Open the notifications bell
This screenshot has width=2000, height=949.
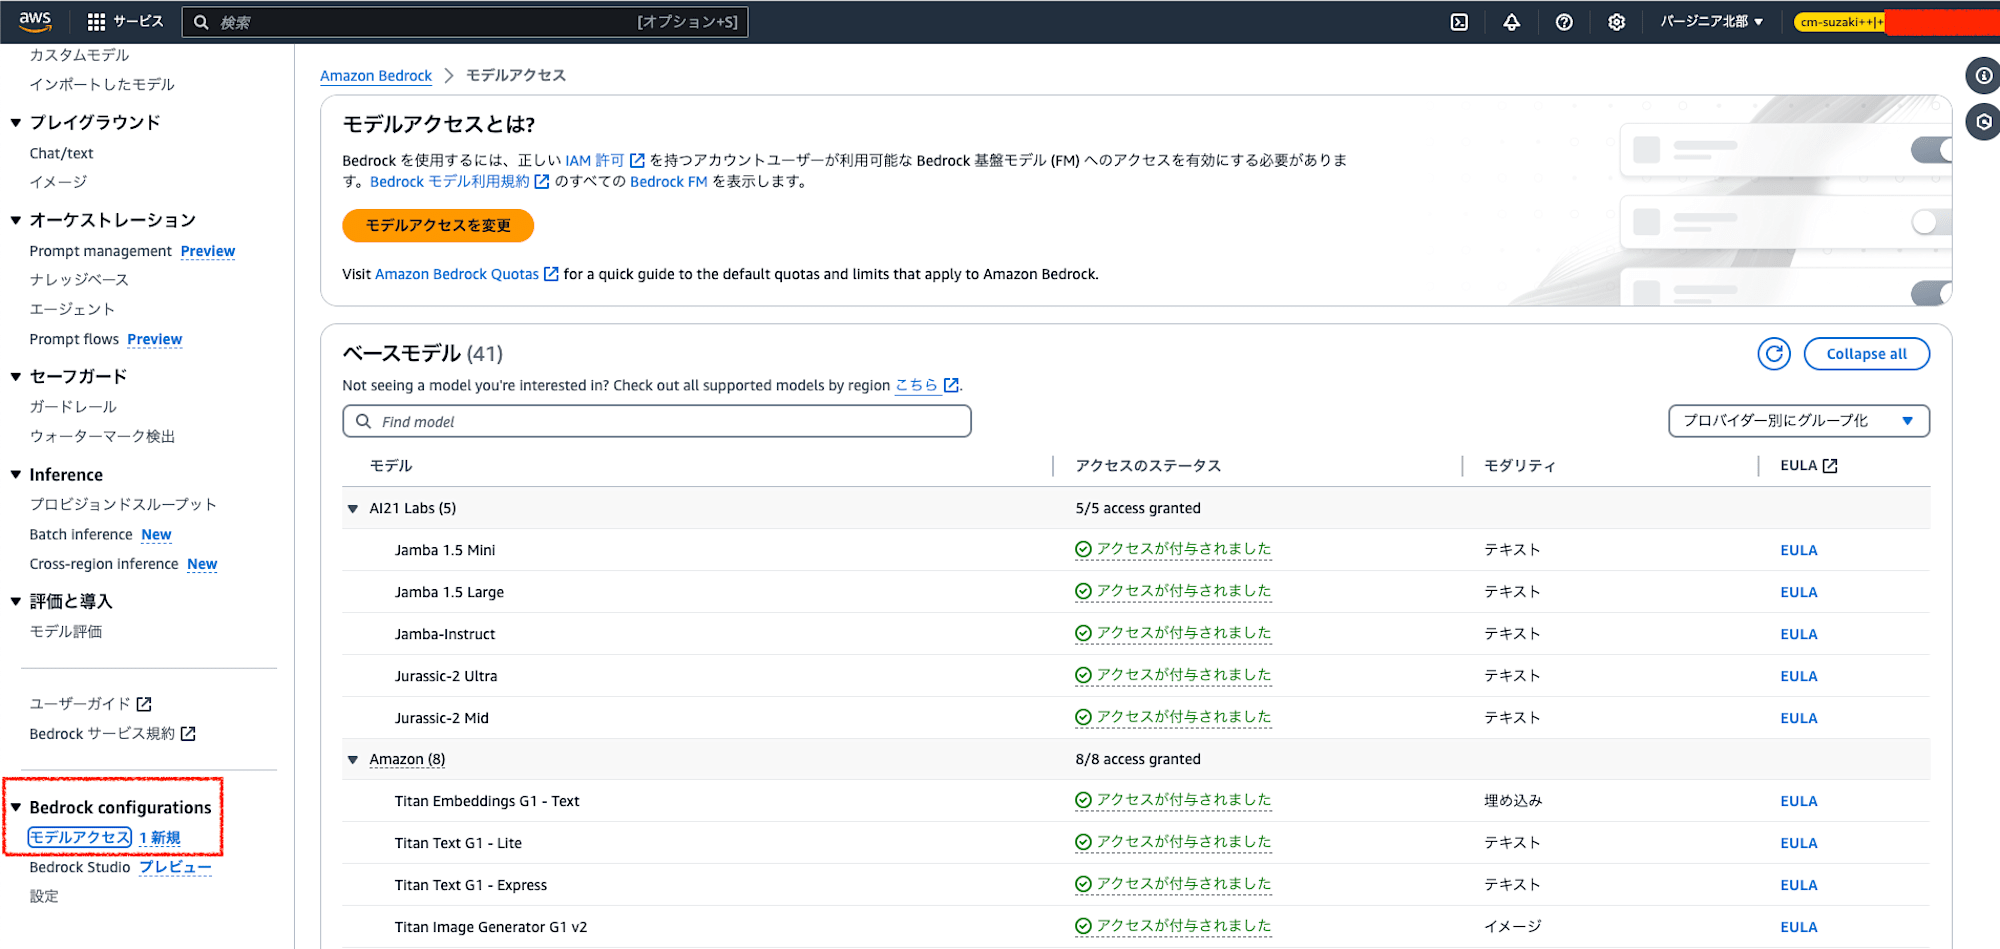(1511, 22)
